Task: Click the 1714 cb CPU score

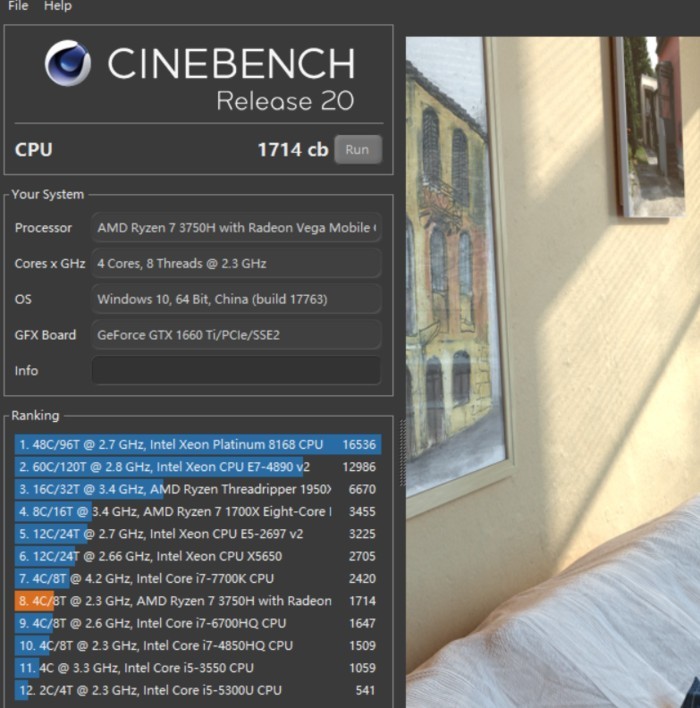Action: coord(293,150)
